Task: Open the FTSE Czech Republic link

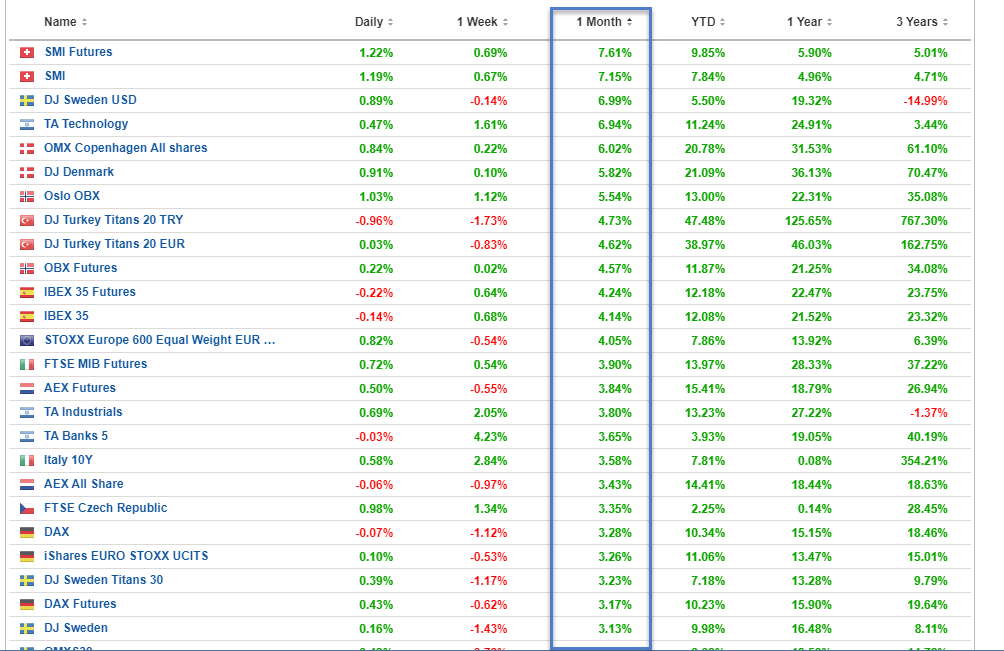Action: (x=105, y=508)
